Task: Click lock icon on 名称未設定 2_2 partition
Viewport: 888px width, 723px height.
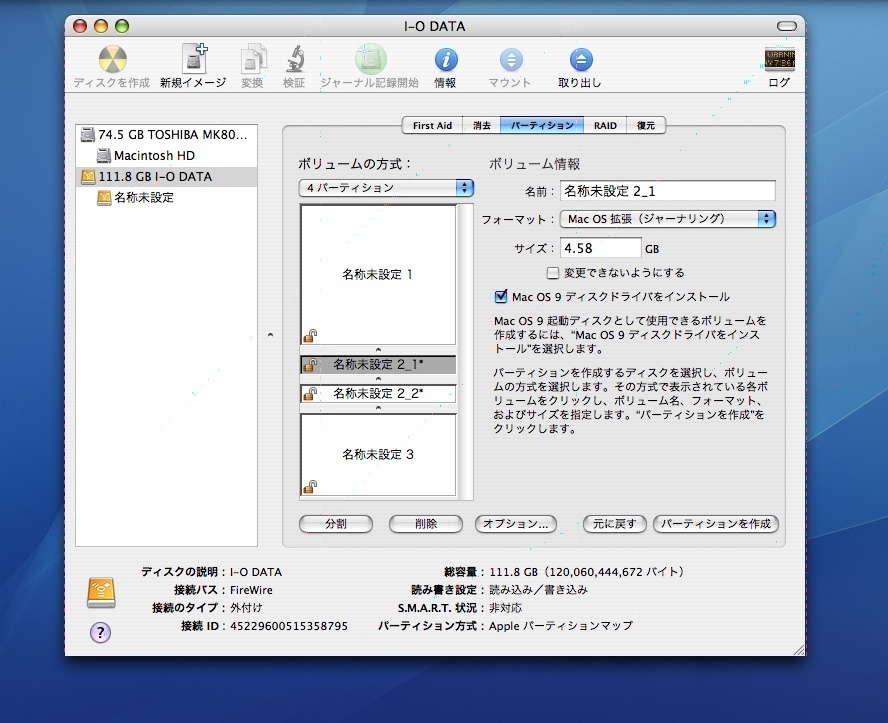Action: pos(310,393)
